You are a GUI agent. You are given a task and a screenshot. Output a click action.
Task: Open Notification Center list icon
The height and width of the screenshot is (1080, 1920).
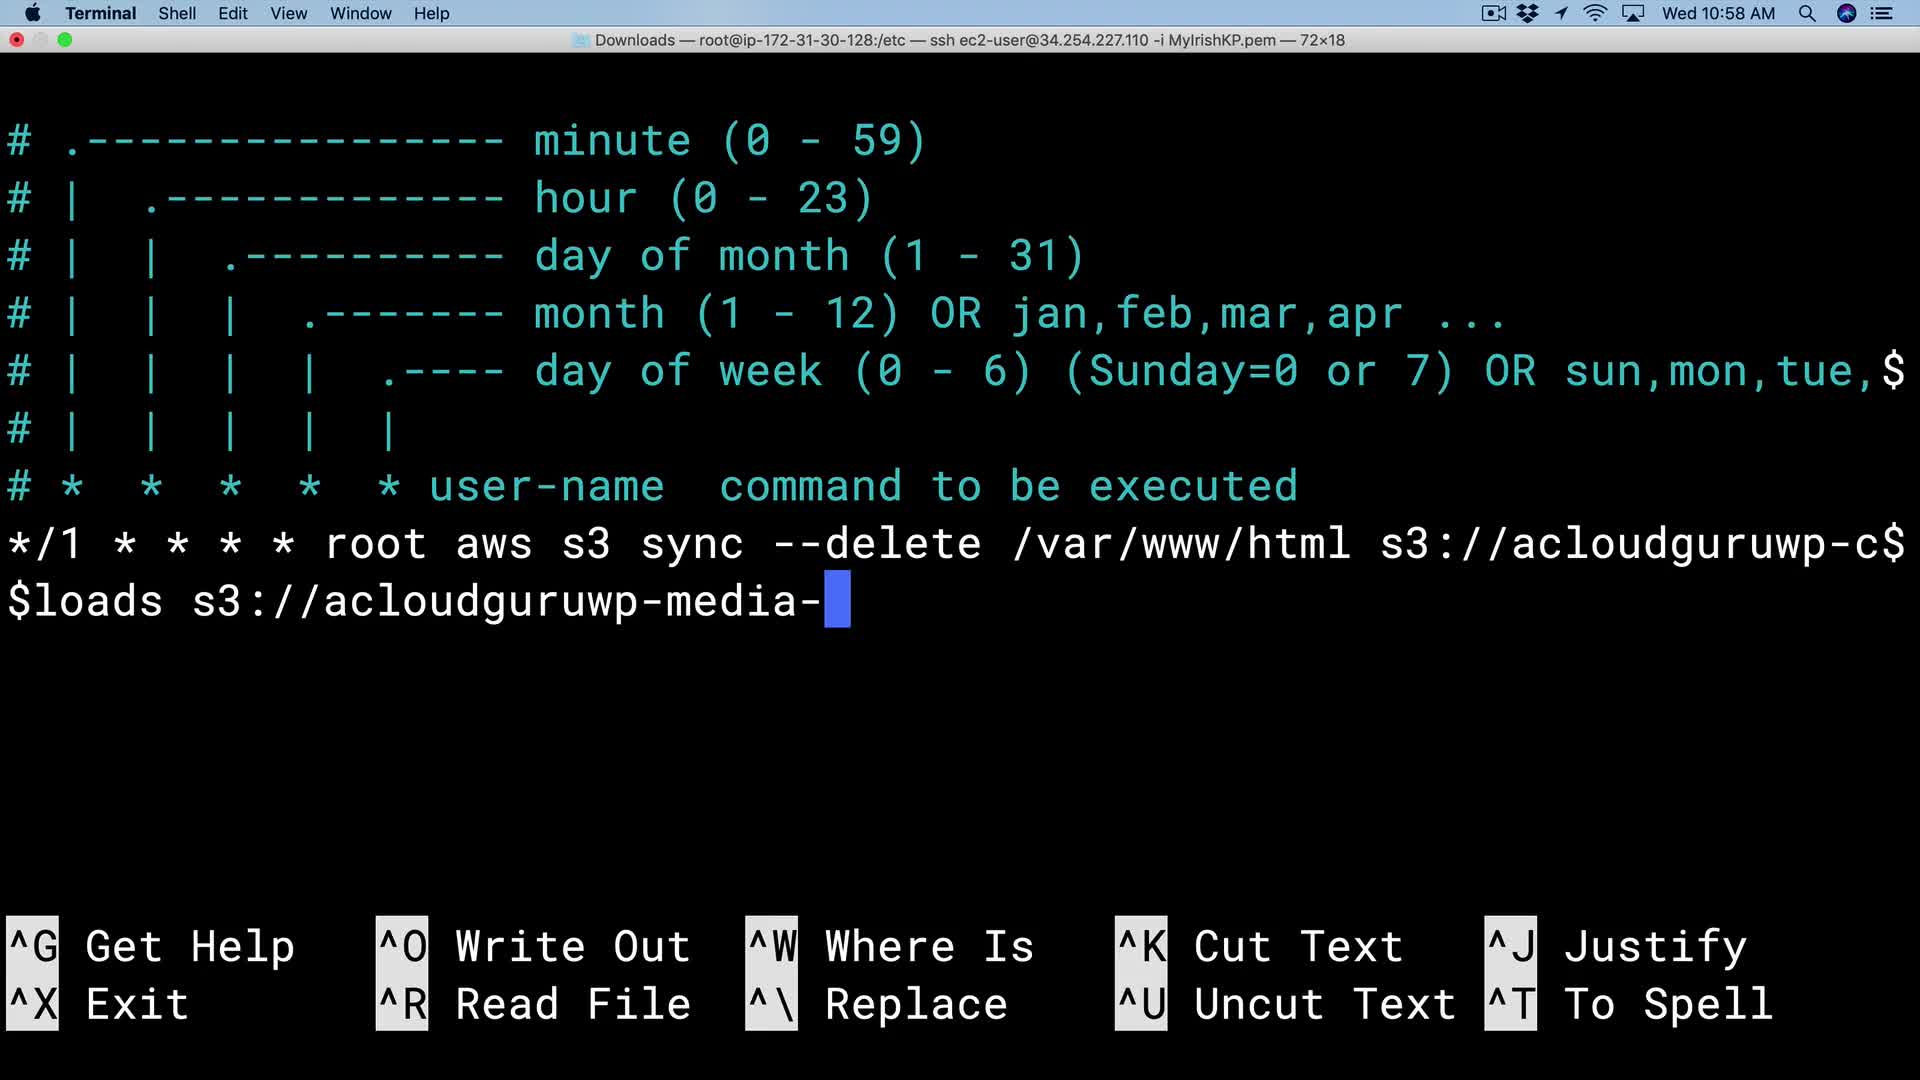[x=1882, y=13]
